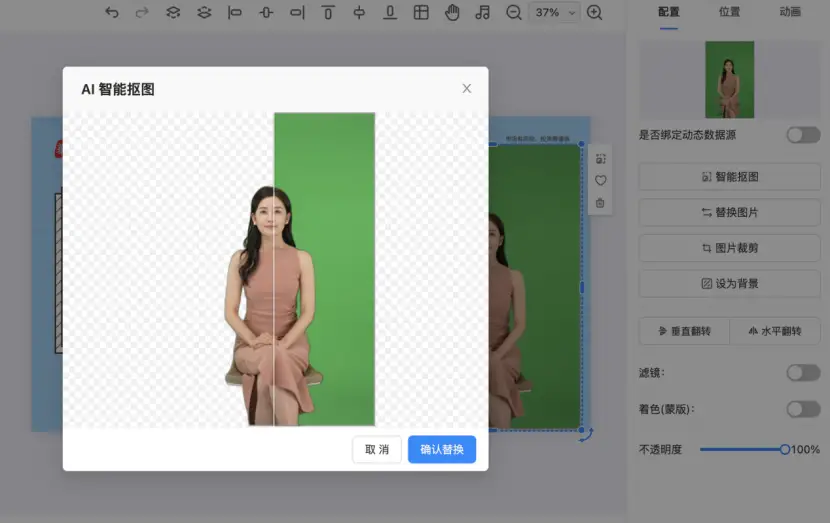The height and width of the screenshot is (523, 830).
Task: Click the 确认替换 button
Action: 441,450
